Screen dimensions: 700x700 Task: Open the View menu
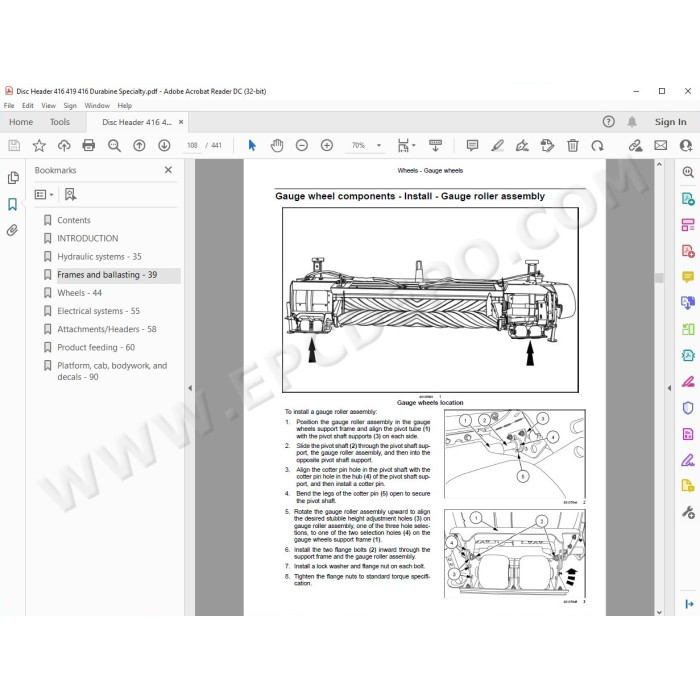pos(49,106)
